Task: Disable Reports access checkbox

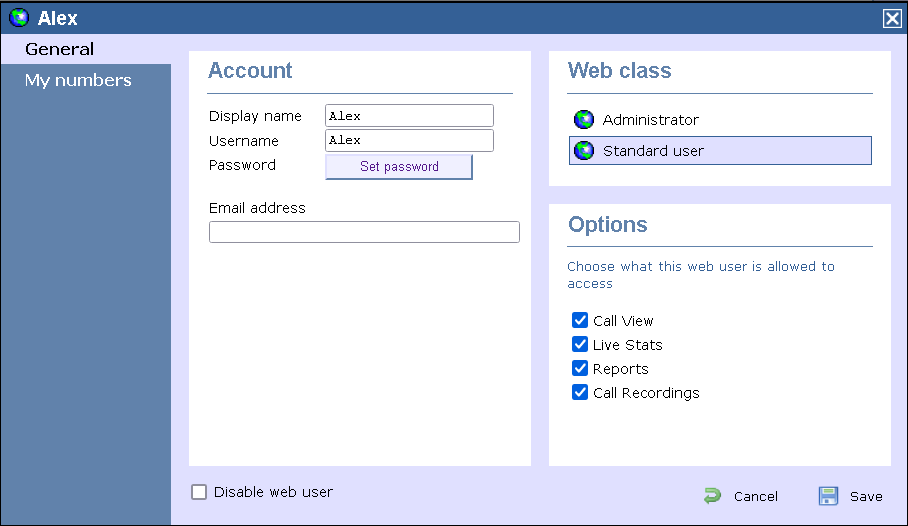Action: (580, 369)
